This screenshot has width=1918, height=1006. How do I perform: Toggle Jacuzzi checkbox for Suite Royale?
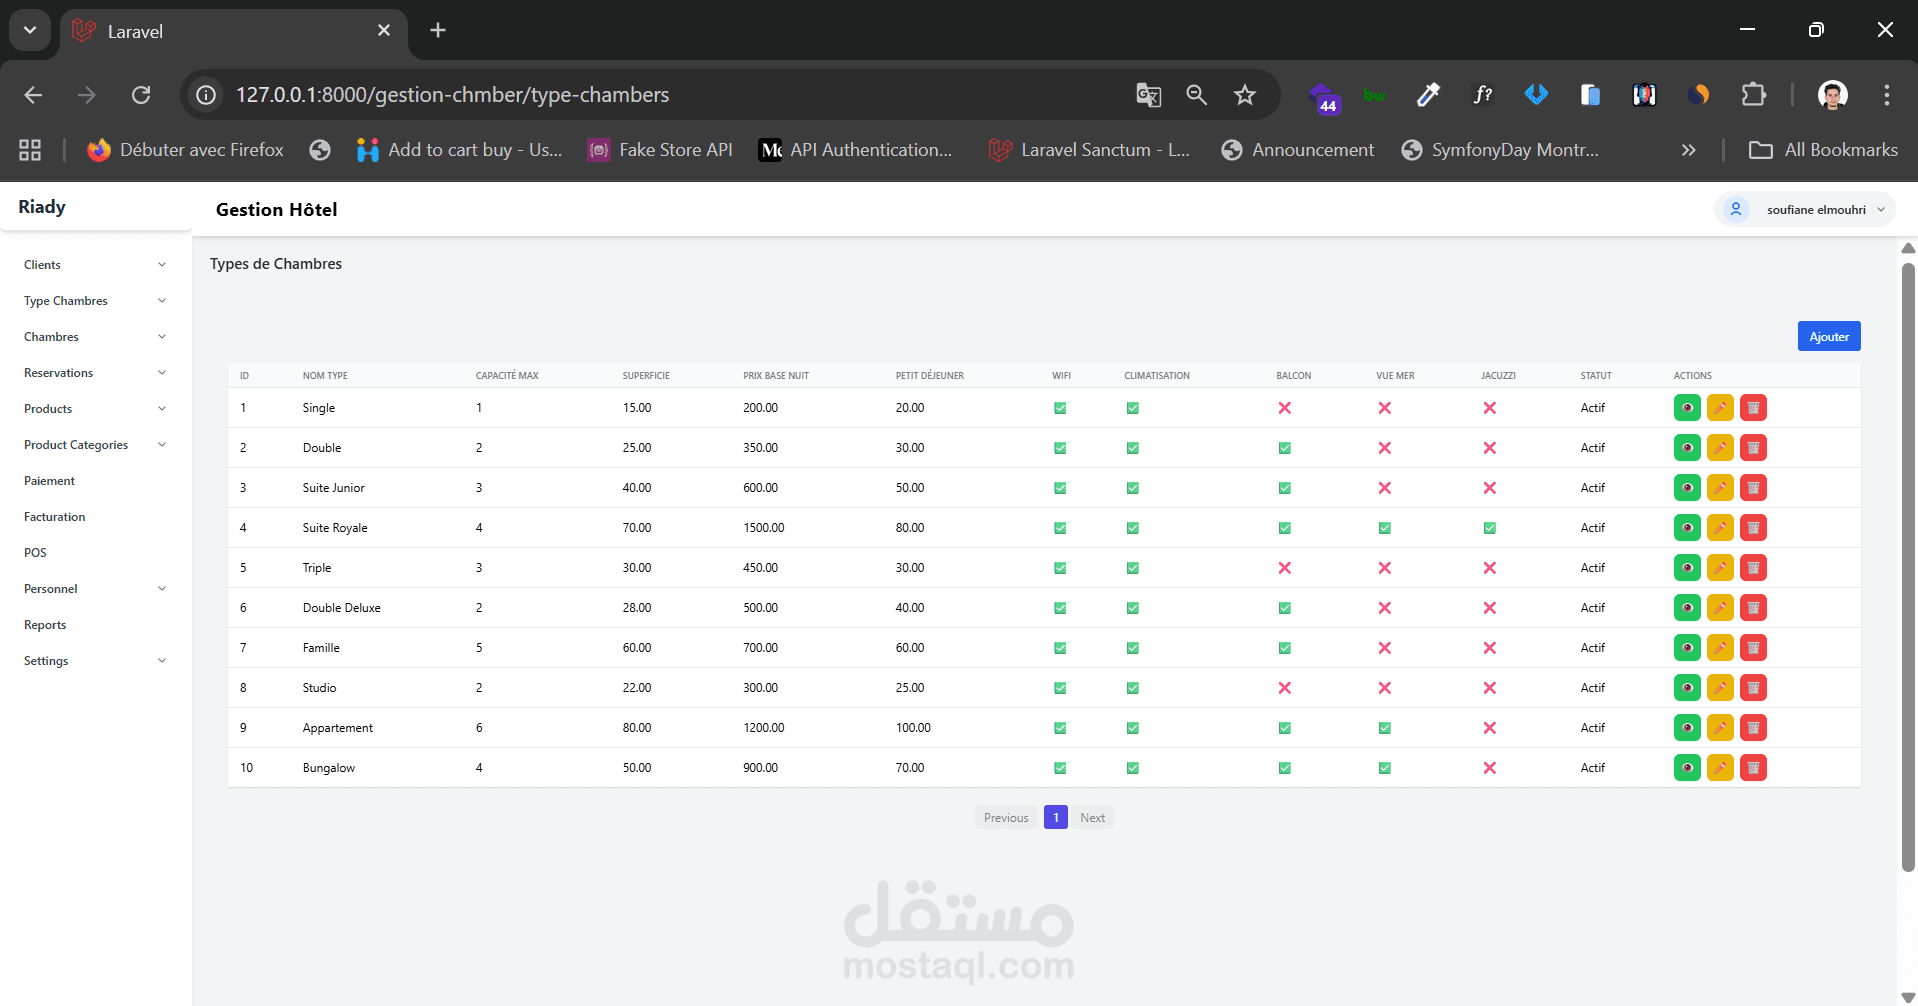(x=1490, y=528)
